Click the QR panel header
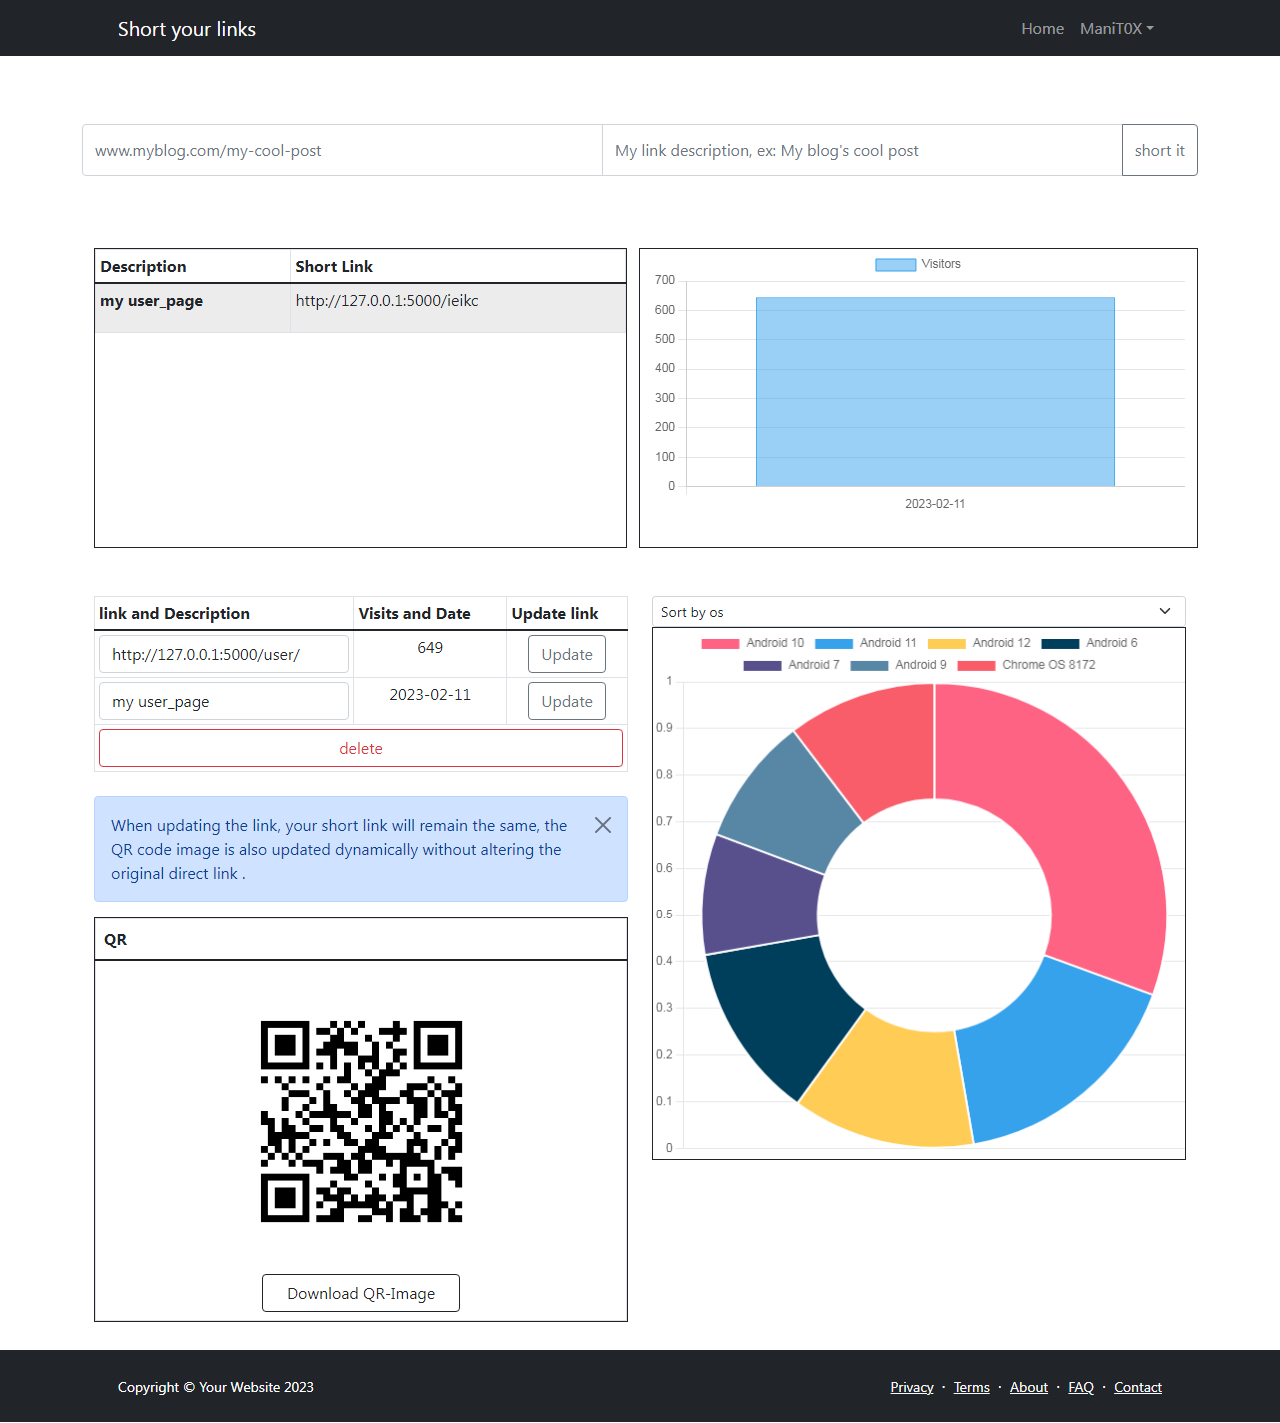 pos(361,939)
